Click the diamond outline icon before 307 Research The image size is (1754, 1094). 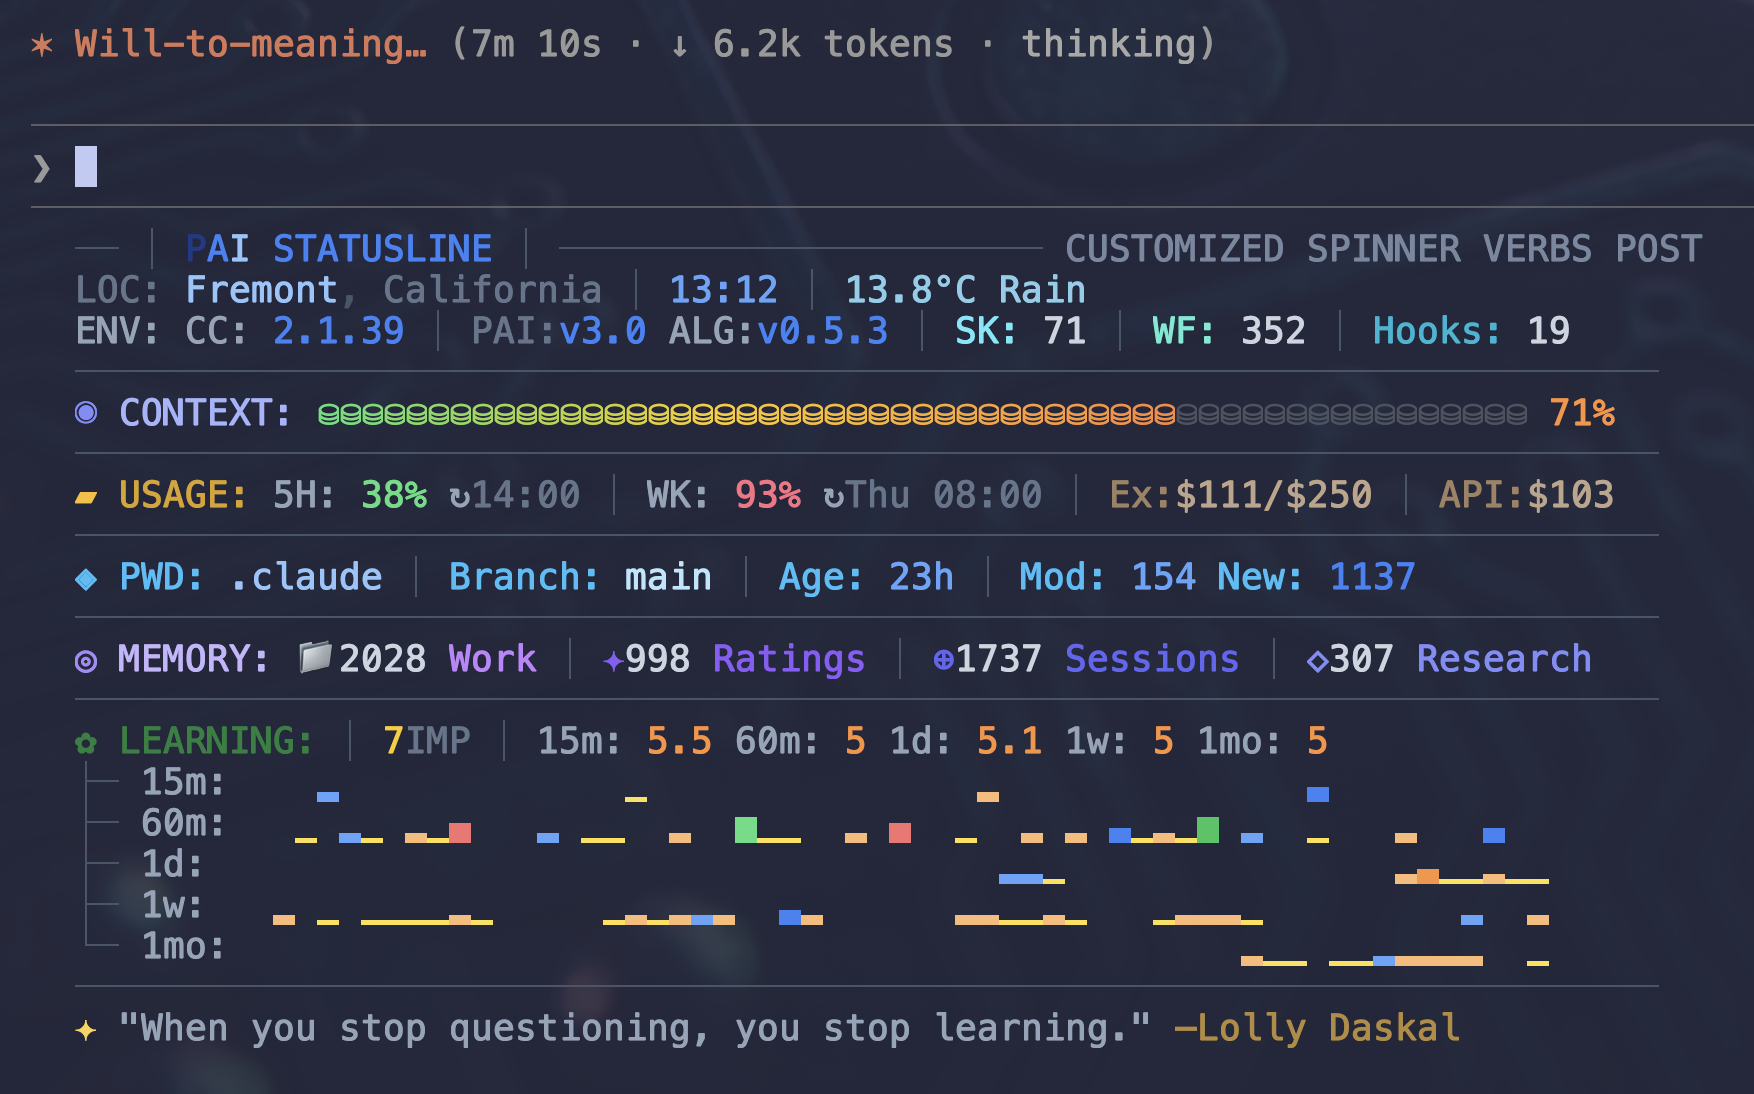point(1317,660)
